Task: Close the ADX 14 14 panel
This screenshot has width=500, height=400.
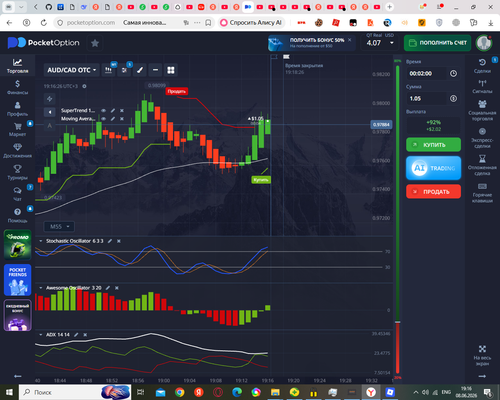Action: coord(85,335)
